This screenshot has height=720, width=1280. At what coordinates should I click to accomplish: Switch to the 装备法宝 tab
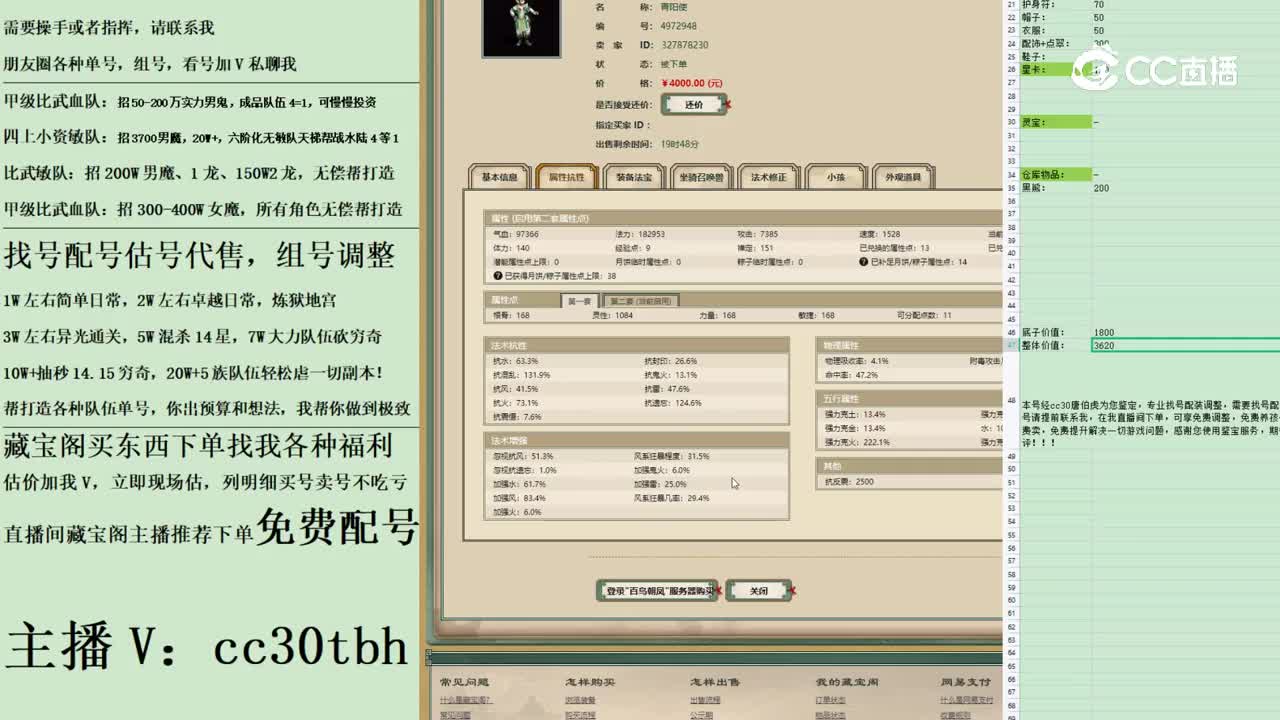tap(634, 177)
